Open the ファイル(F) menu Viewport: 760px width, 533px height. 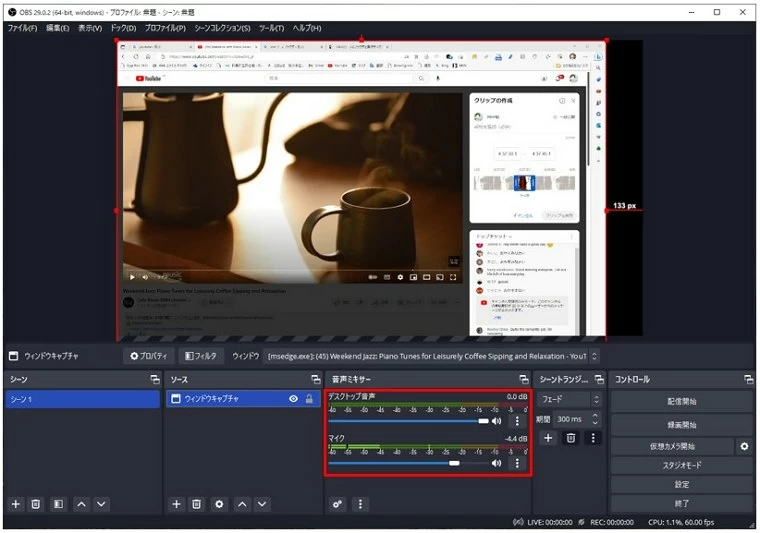21,28
